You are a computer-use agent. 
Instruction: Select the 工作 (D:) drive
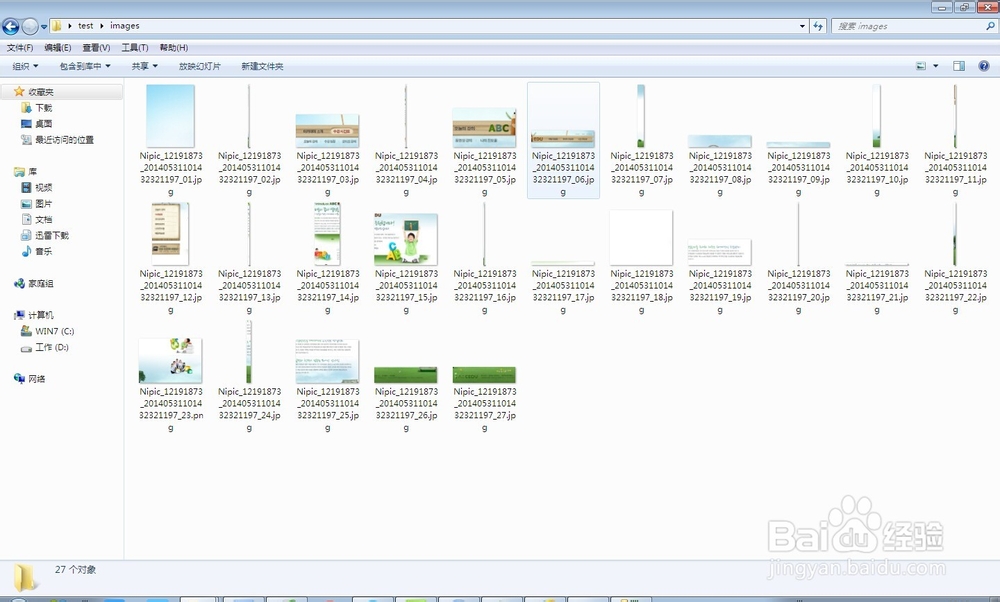click(x=52, y=347)
